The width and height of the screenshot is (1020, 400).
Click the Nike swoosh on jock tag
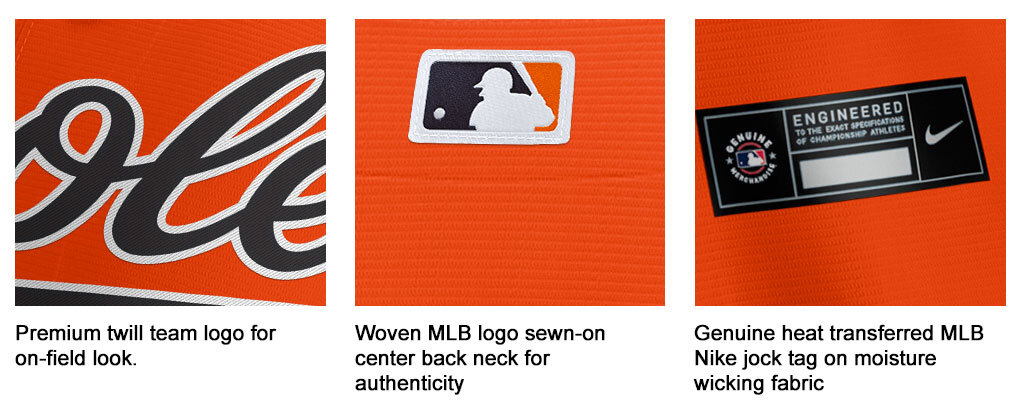[x=943, y=132]
